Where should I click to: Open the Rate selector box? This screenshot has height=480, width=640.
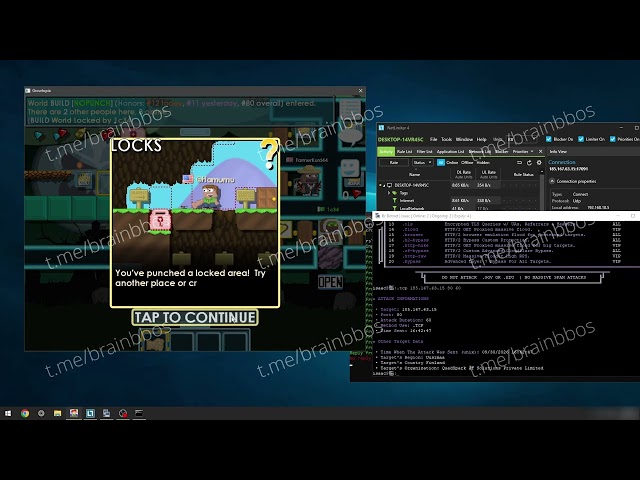tap(393, 162)
